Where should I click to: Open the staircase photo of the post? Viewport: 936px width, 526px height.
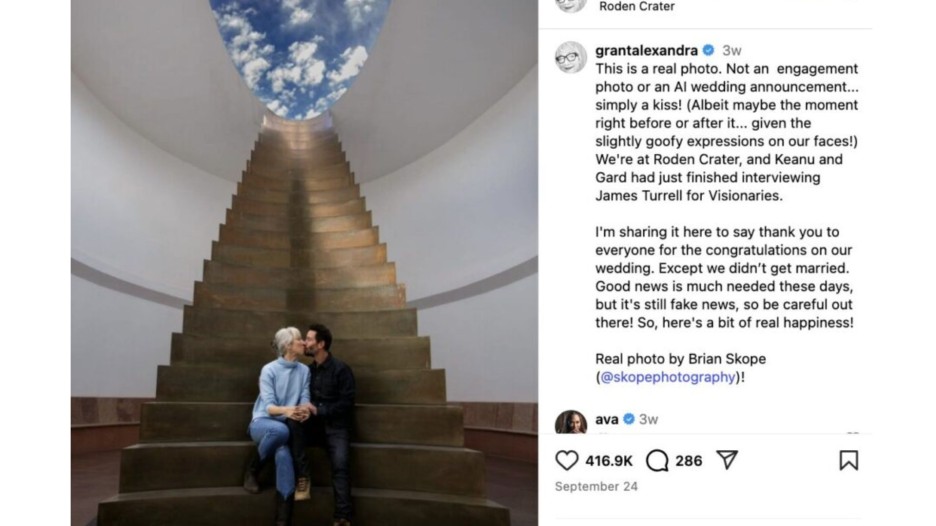[304, 263]
